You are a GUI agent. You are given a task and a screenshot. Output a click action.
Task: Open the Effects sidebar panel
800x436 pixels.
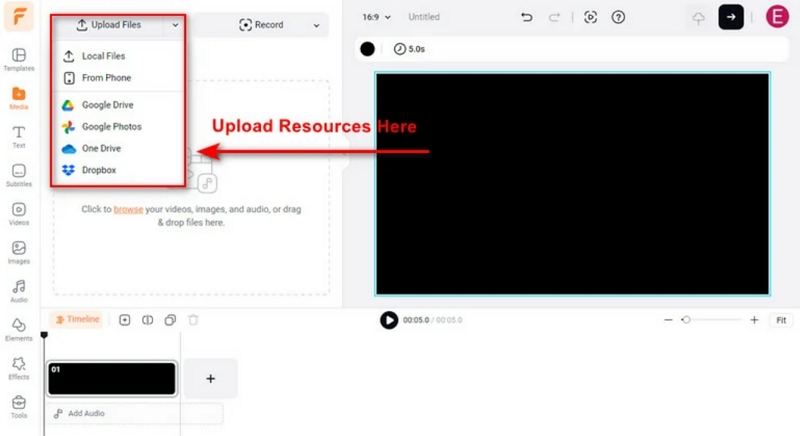click(x=19, y=369)
